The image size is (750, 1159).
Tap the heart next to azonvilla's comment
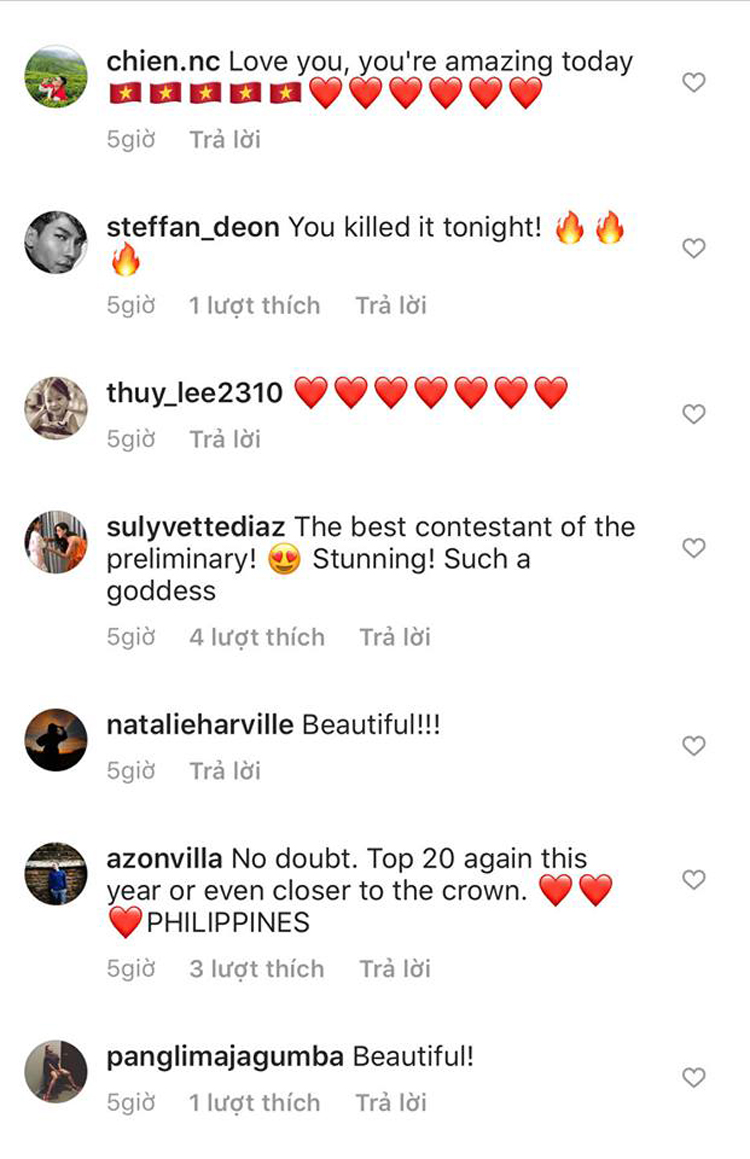[694, 880]
